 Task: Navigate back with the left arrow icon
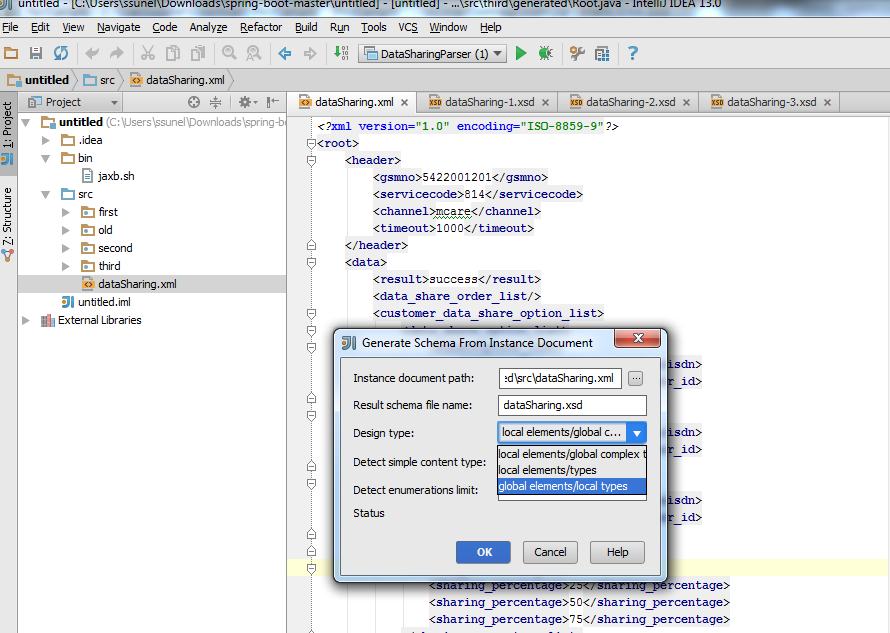click(285, 55)
